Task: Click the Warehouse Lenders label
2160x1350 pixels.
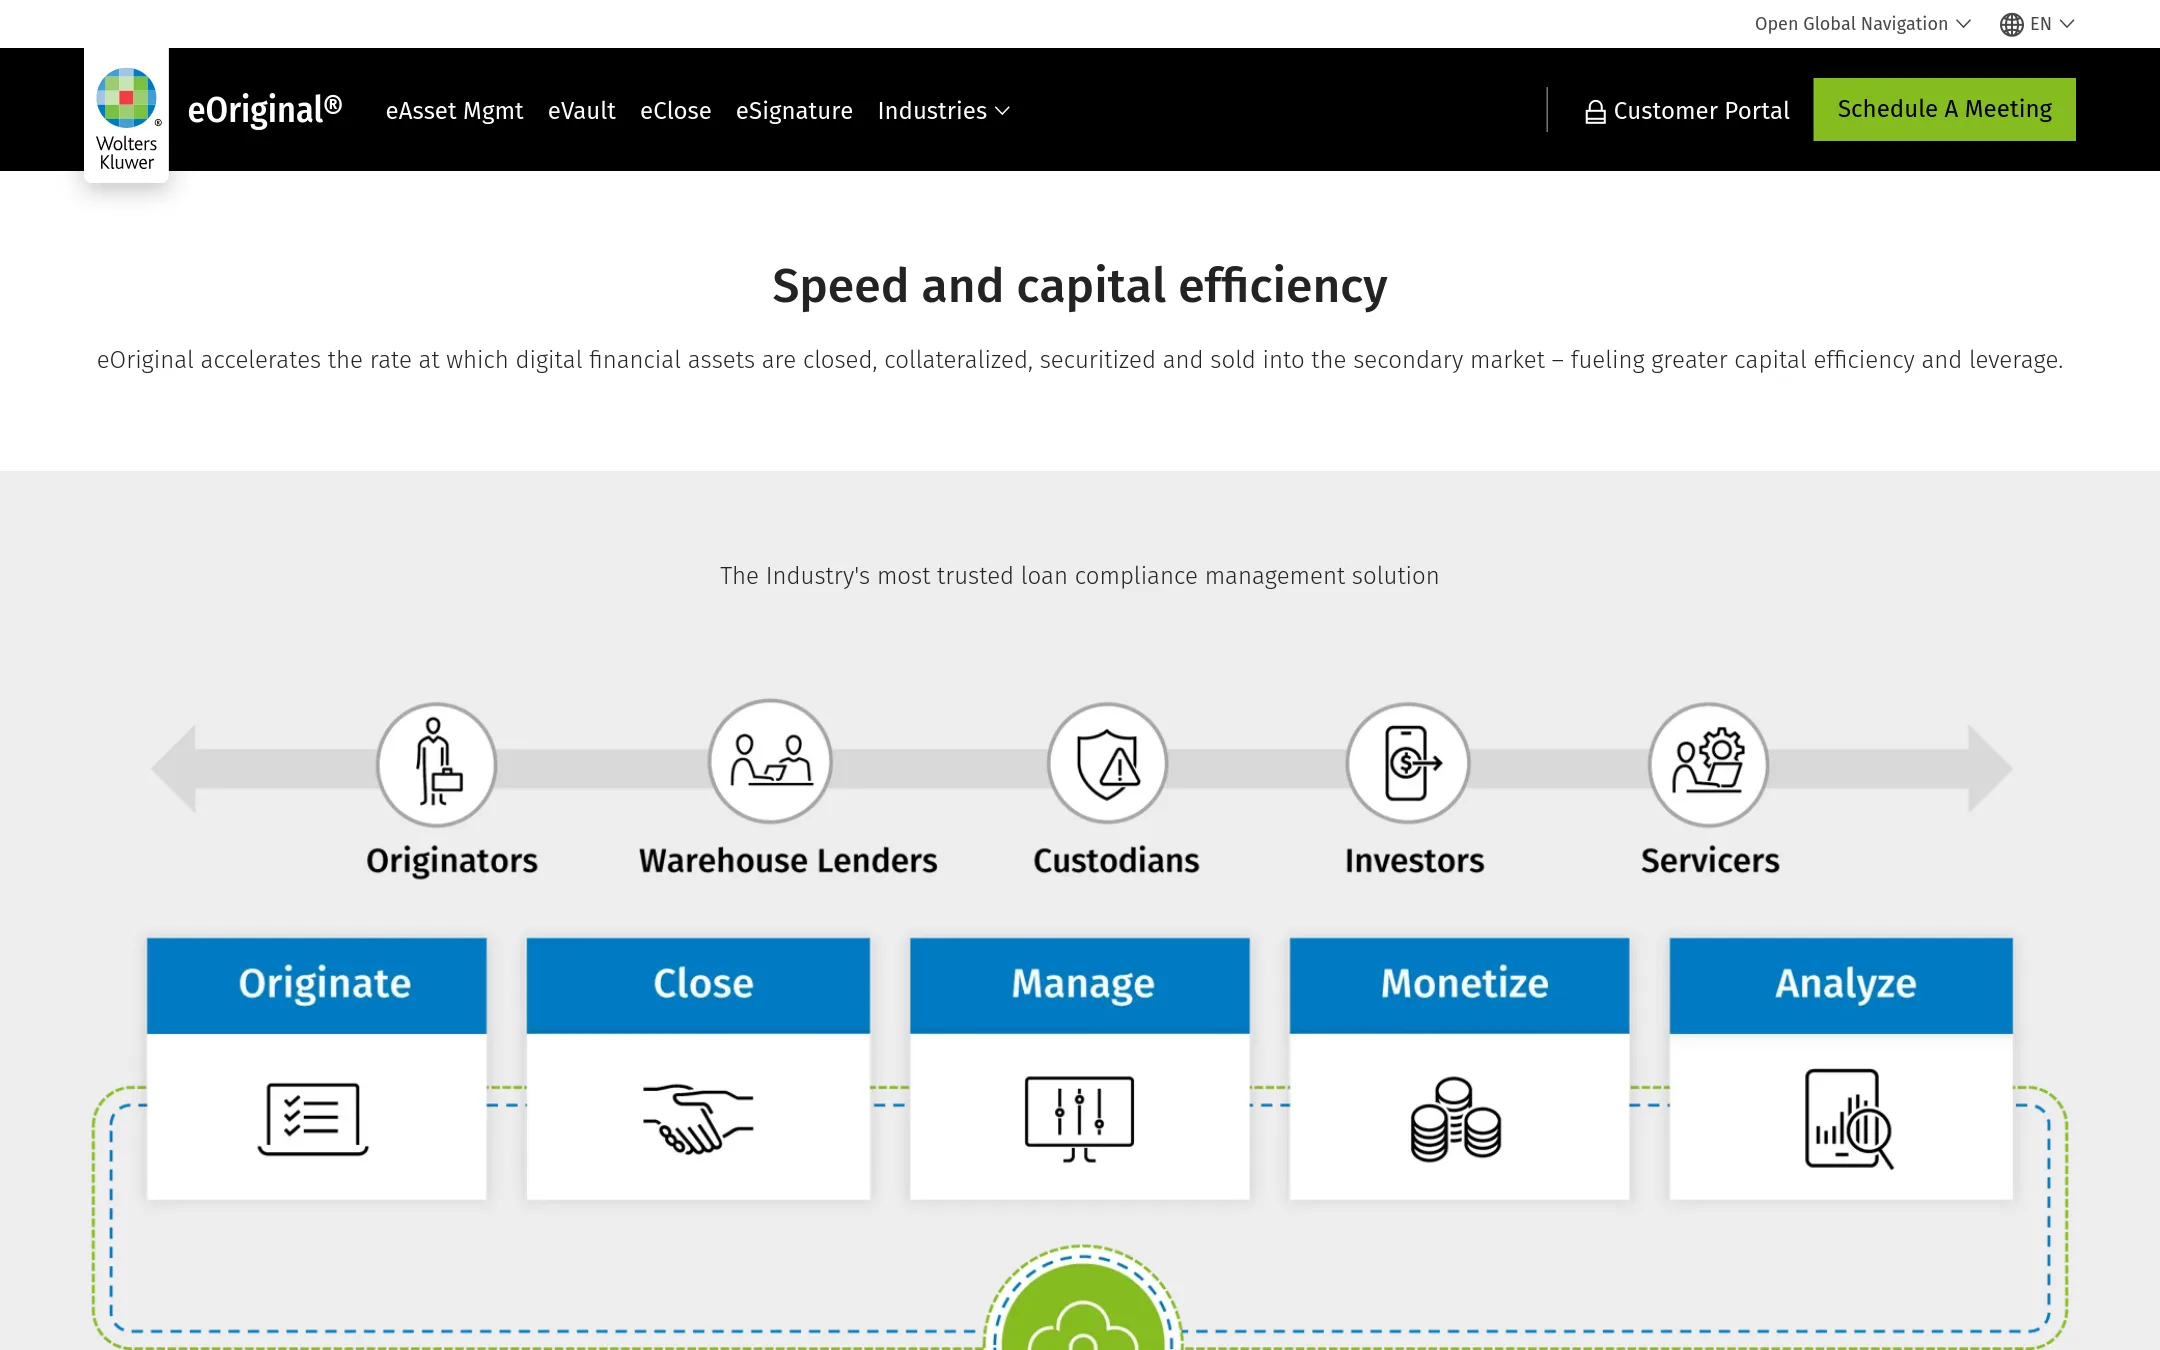Action: click(788, 861)
